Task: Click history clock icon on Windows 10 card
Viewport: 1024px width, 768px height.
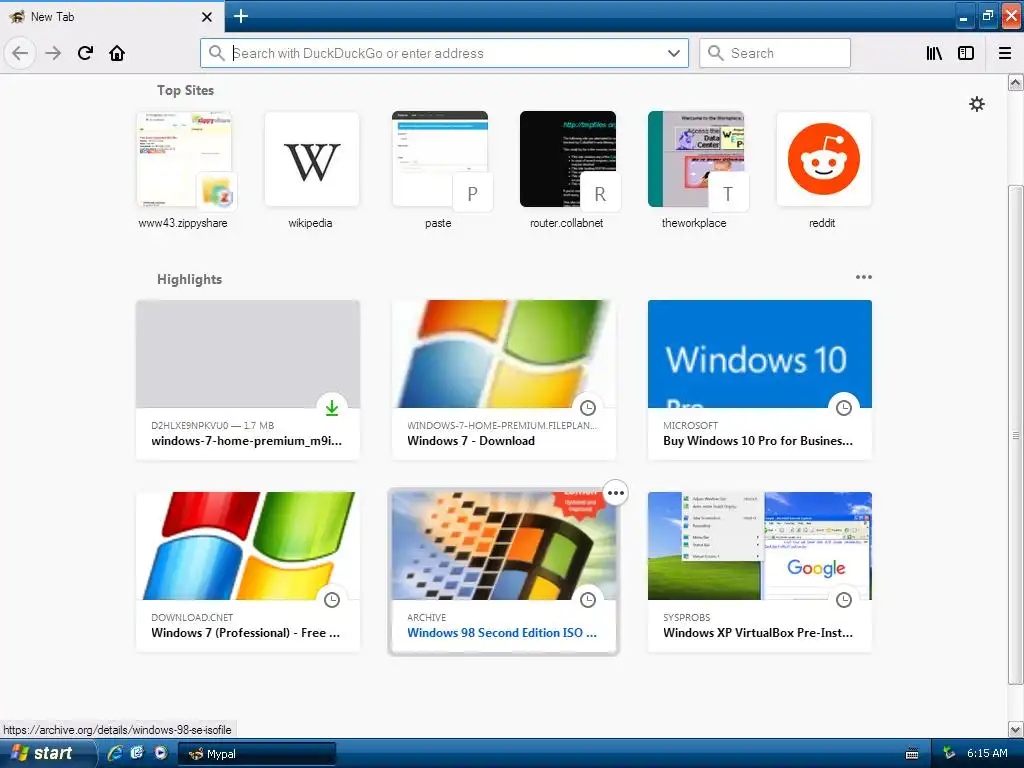Action: coord(844,408)
